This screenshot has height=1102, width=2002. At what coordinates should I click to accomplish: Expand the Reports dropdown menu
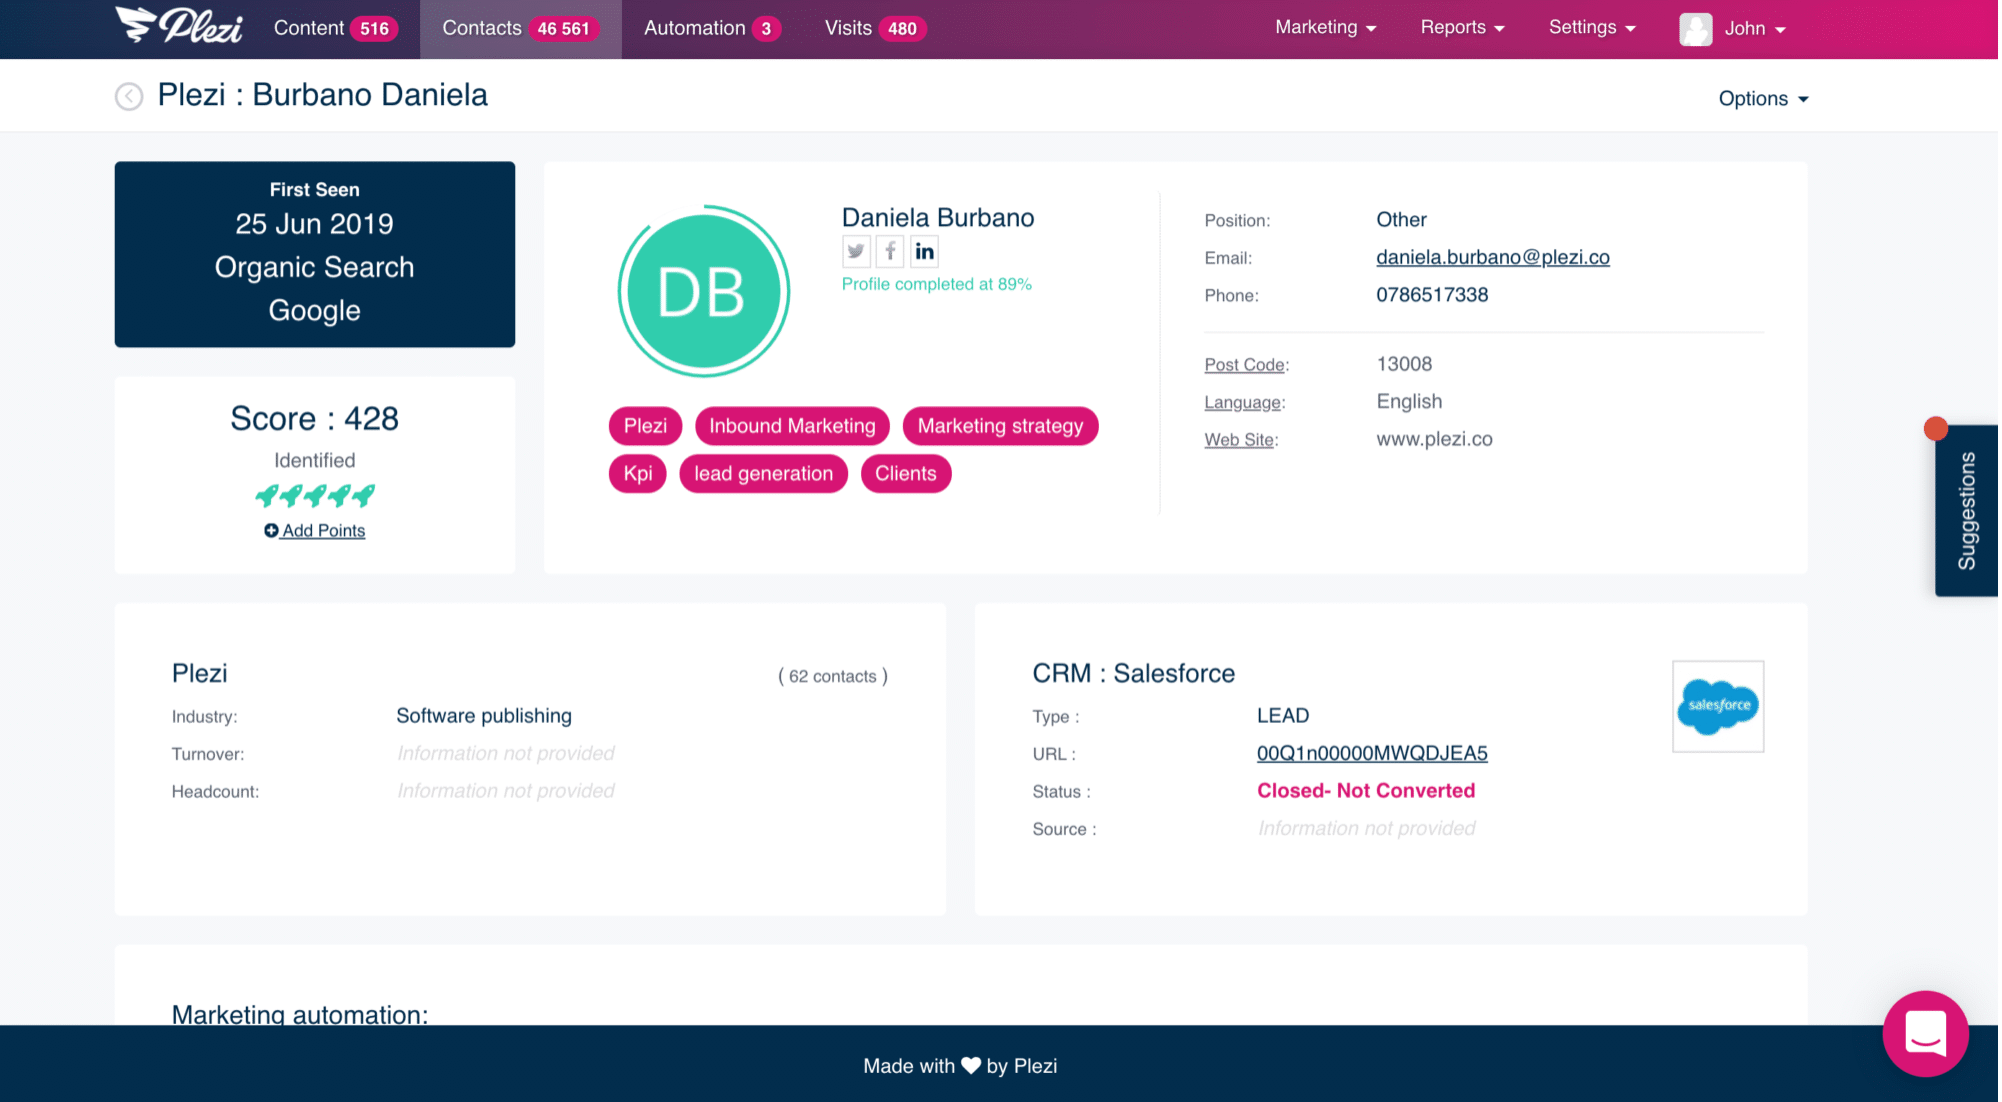(1462, 28)
